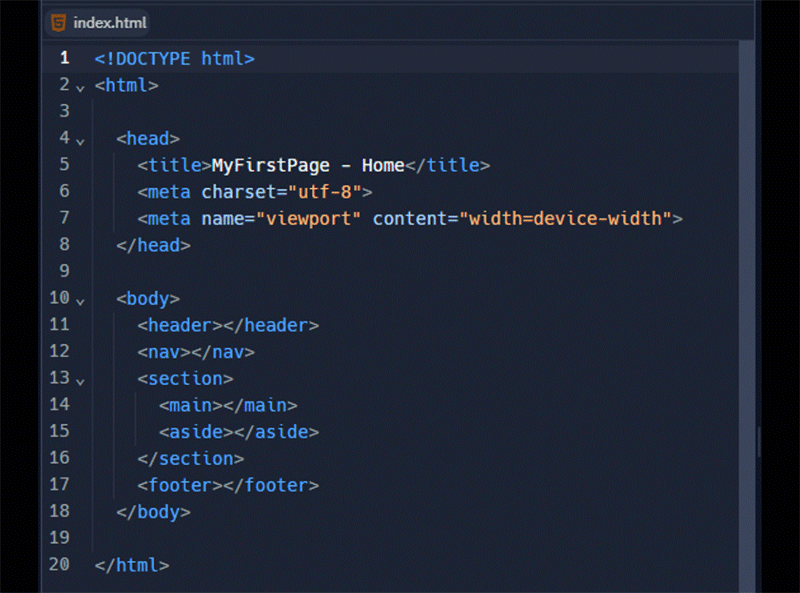Fold the body block at line 10
Screen dimensions: 800x593
(x=80, y=302)
